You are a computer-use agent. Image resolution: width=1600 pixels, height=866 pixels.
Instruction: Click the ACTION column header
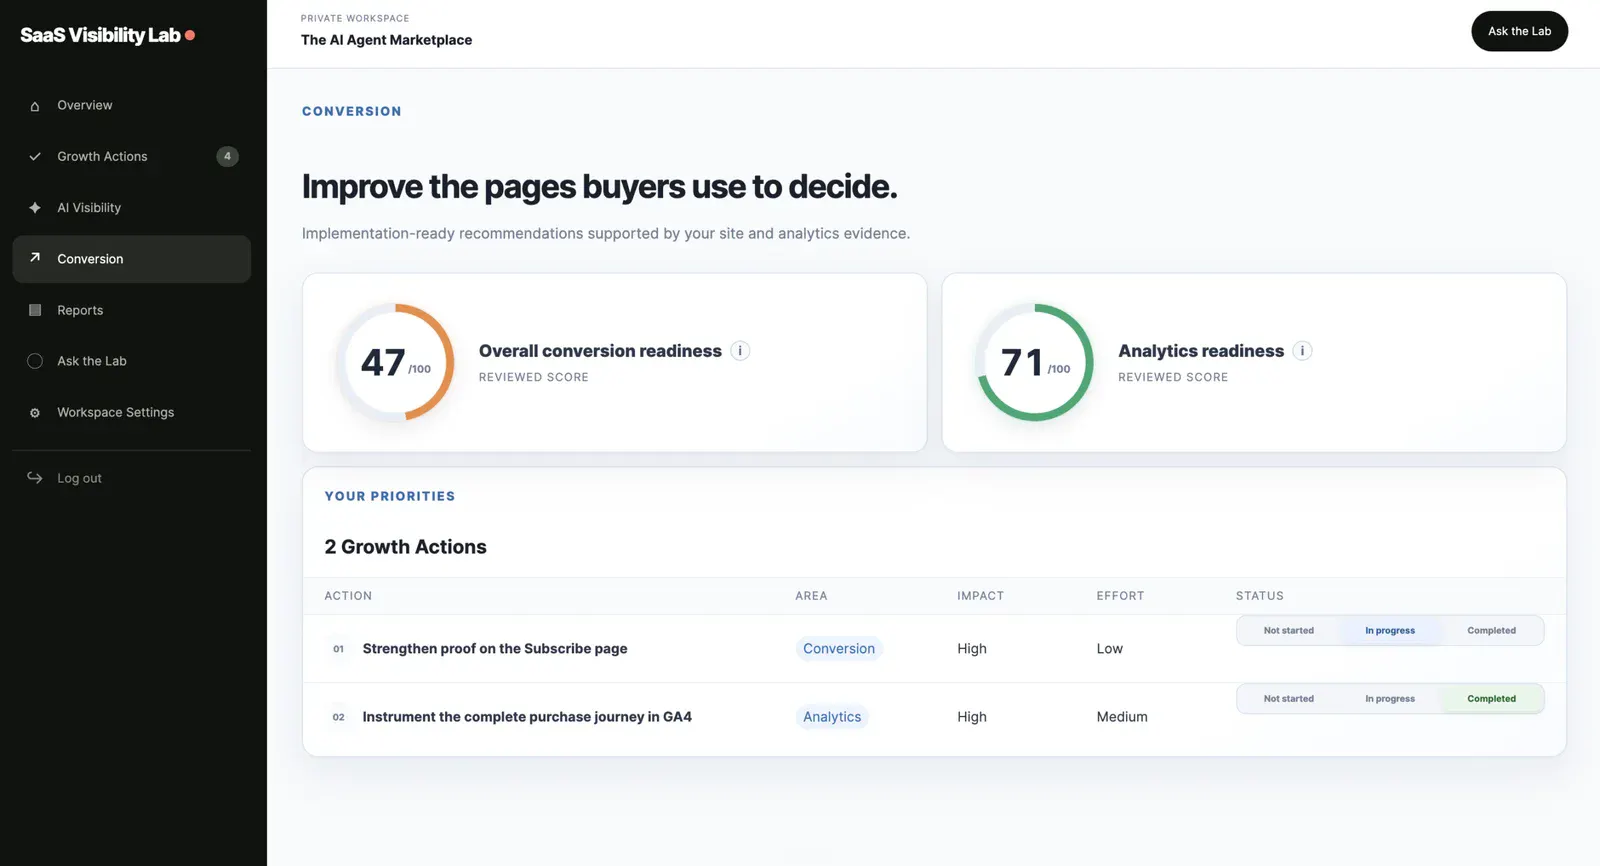(348, 596)
